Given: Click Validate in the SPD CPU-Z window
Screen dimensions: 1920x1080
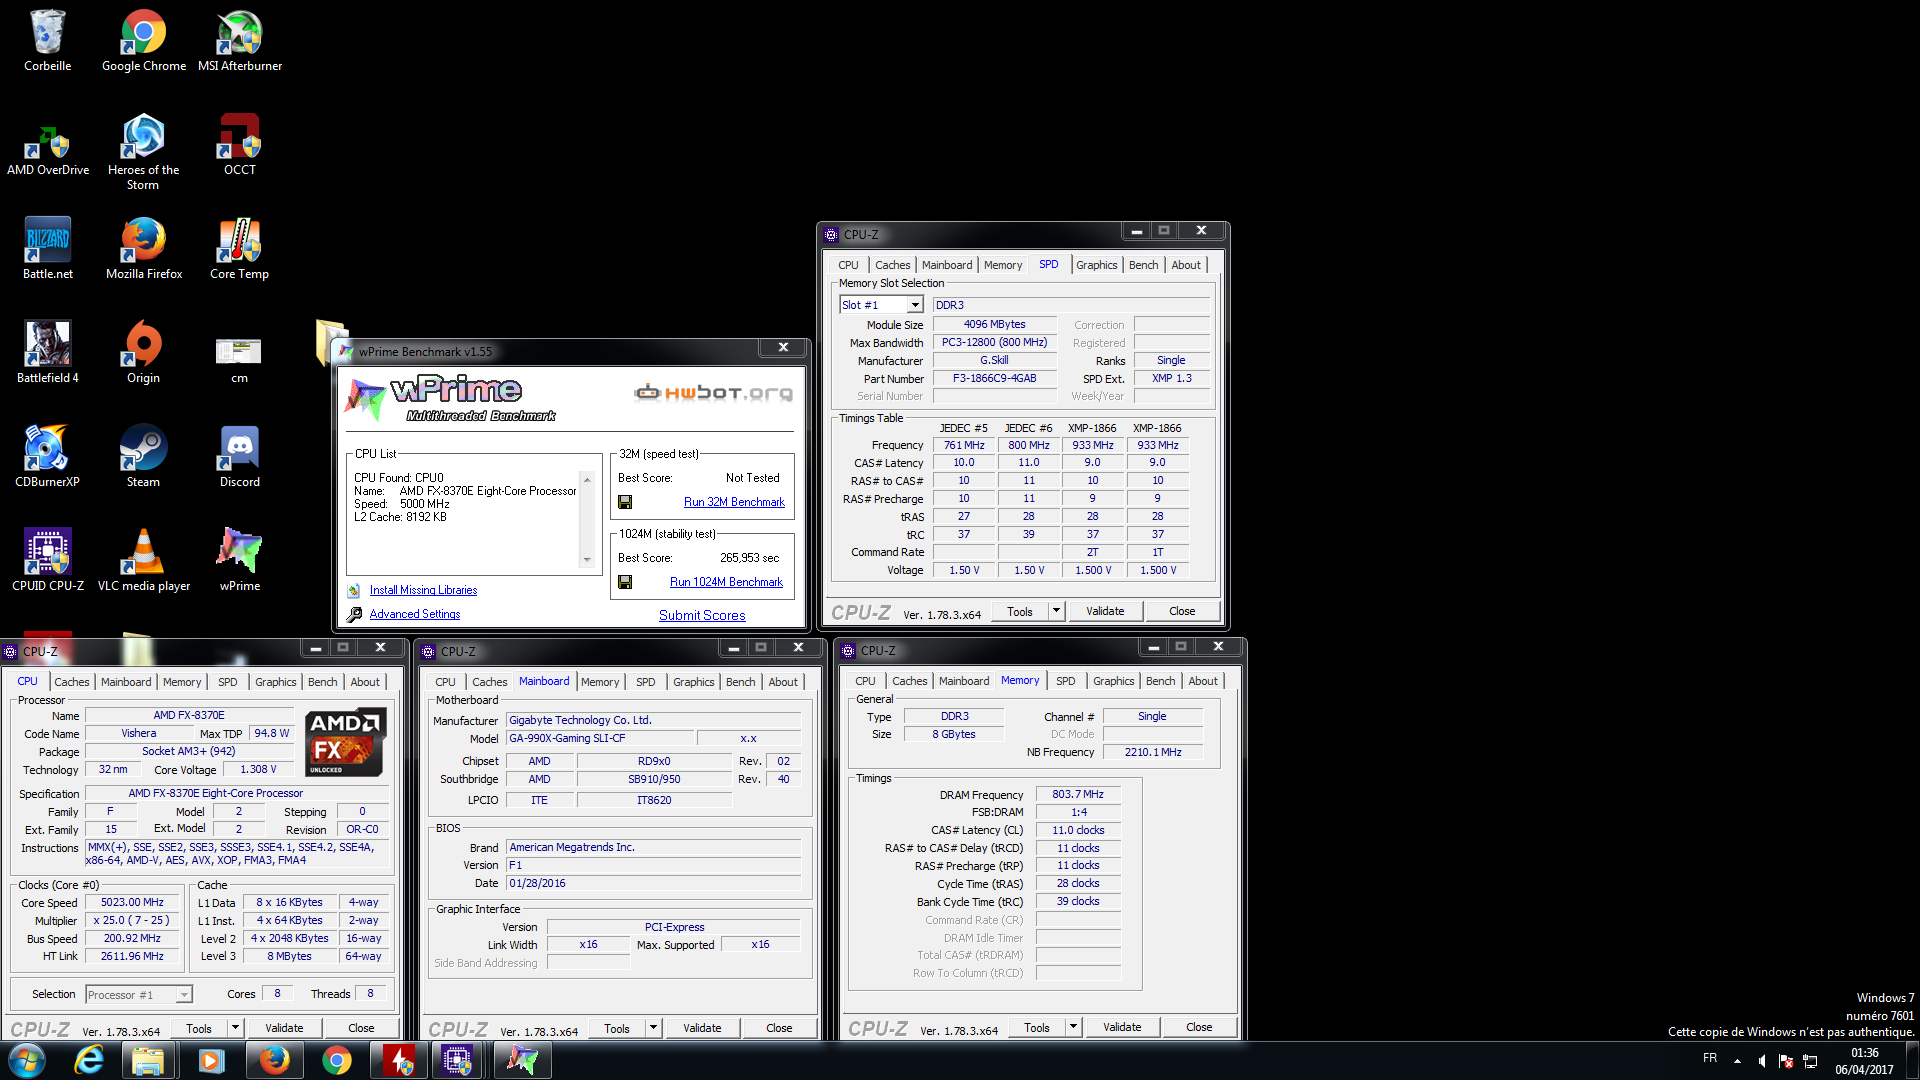Looking at the screenshot, I should coord(1105,611).
